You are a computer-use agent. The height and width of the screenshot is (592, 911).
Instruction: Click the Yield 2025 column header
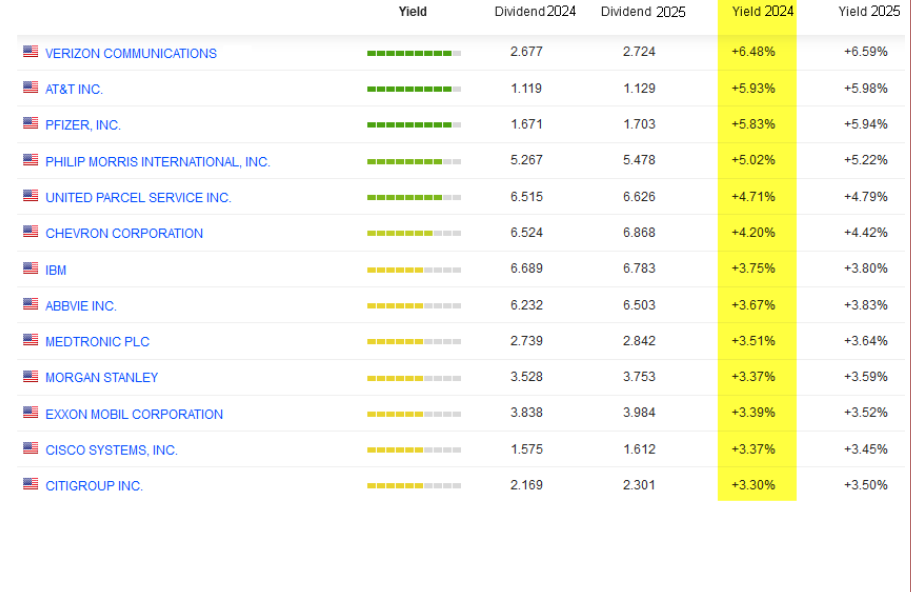click(868, 12)
